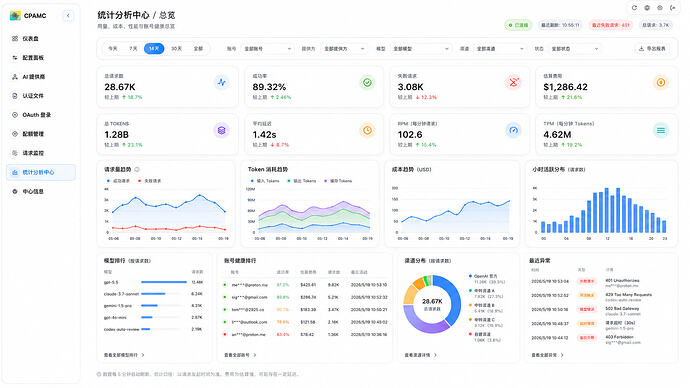Open the 账号 filter dropdown

coord(268,49)
